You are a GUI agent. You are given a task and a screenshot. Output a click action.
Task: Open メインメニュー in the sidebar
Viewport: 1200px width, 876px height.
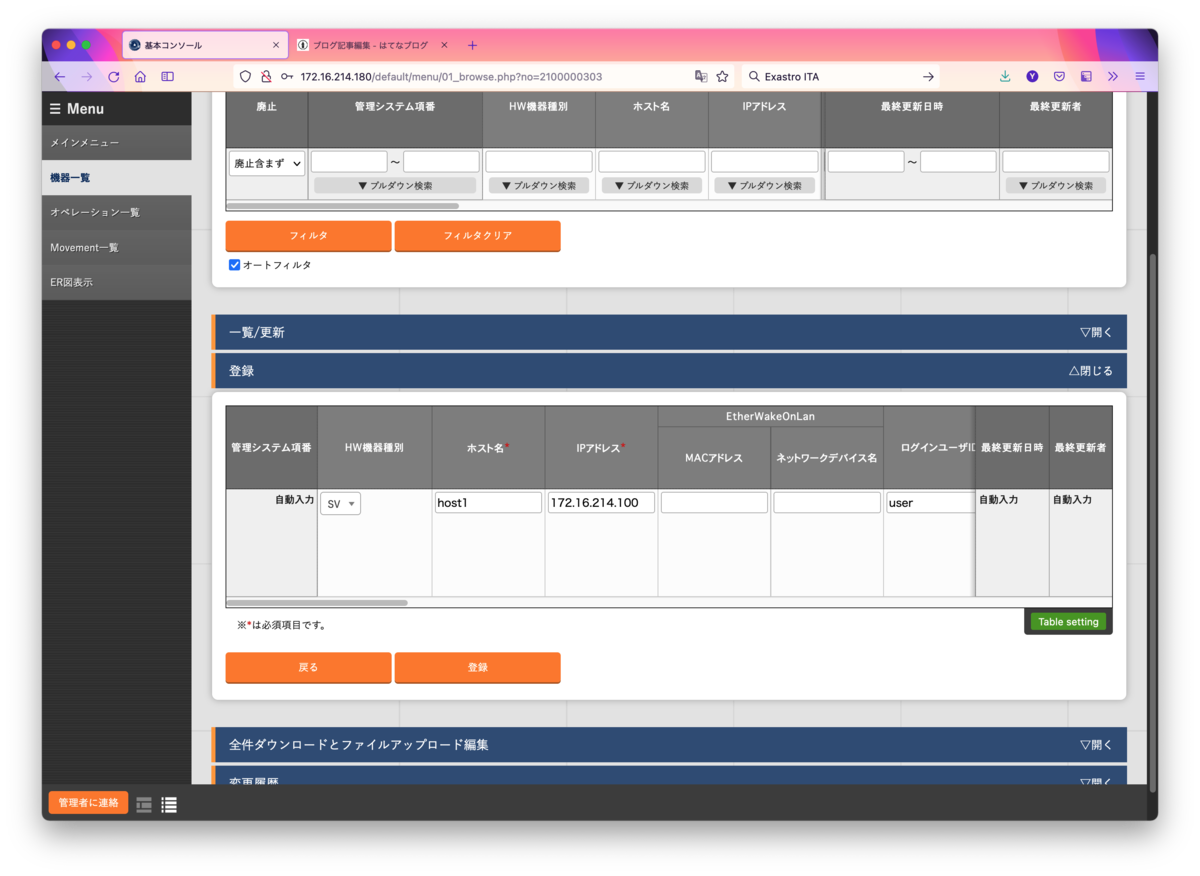pyautogui.click(x=116, y=143)
